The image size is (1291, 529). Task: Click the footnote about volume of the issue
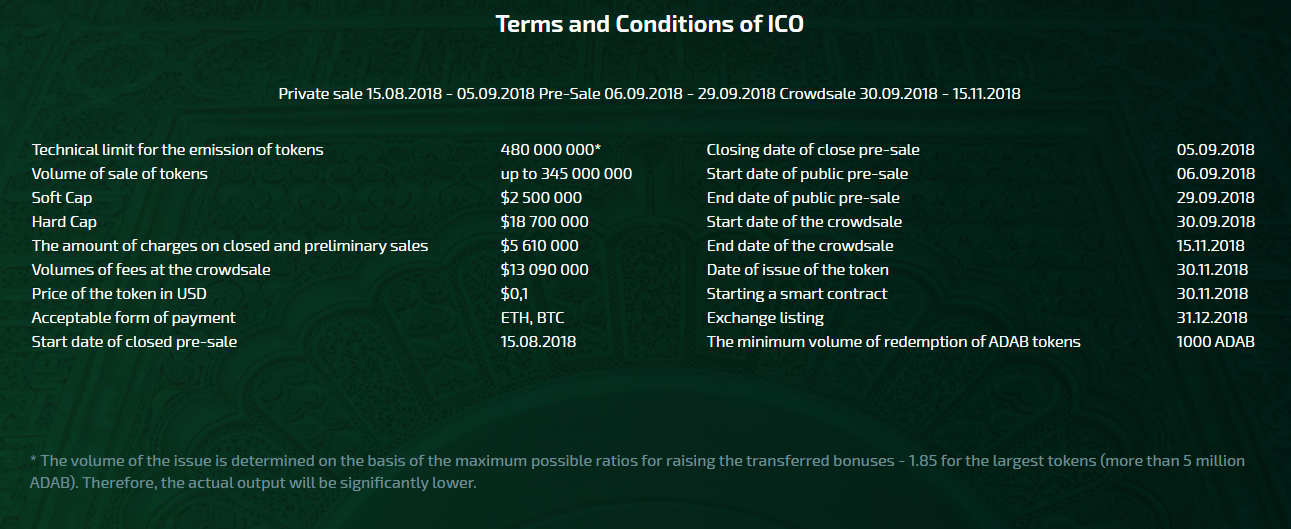click(637, 472)
